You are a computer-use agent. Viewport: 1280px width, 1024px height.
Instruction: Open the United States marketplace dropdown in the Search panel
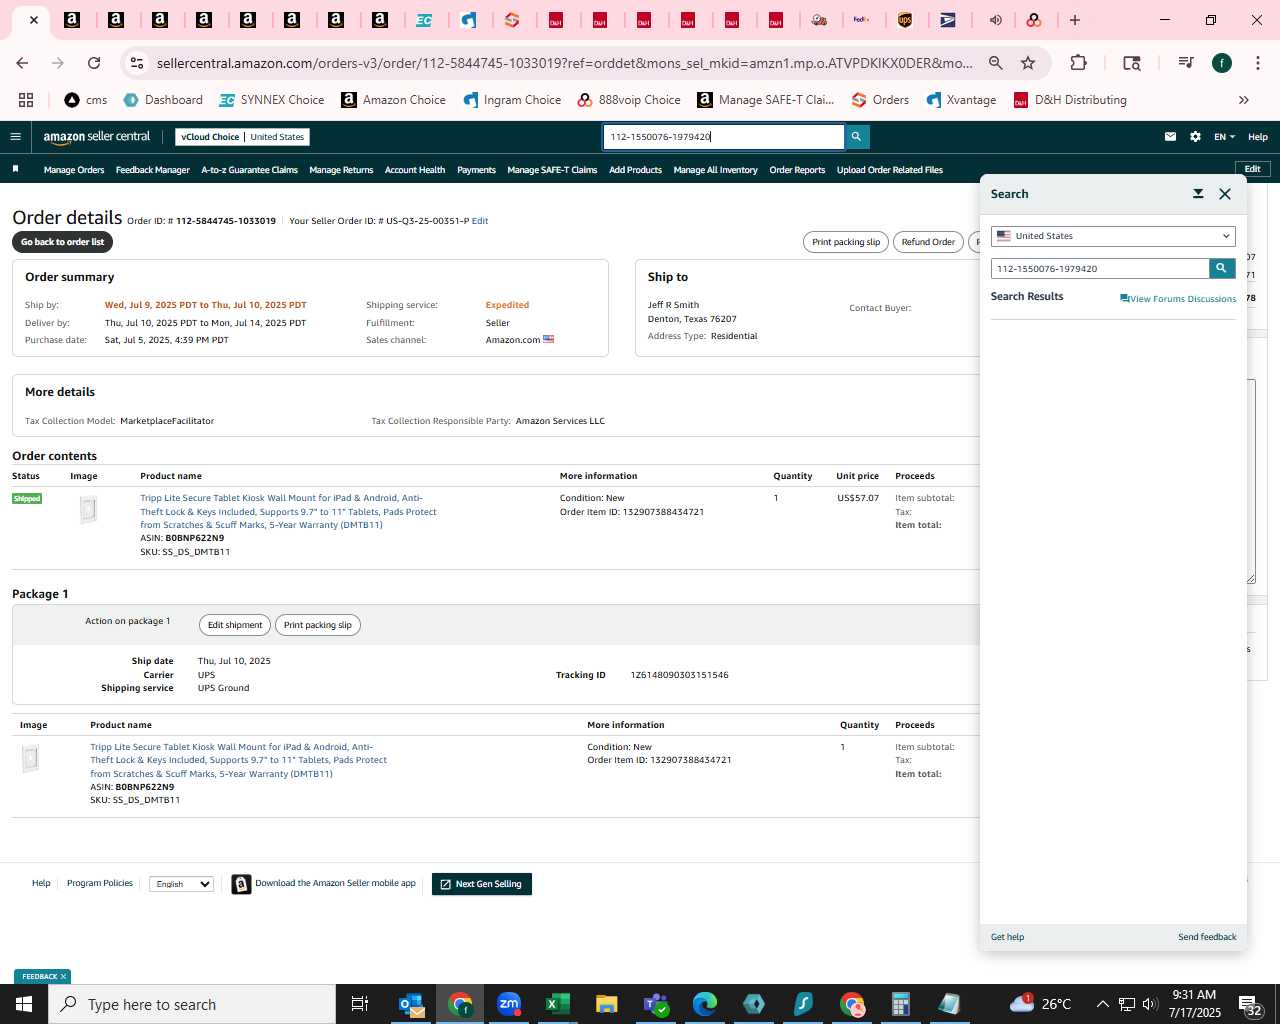pos(1113,236)
